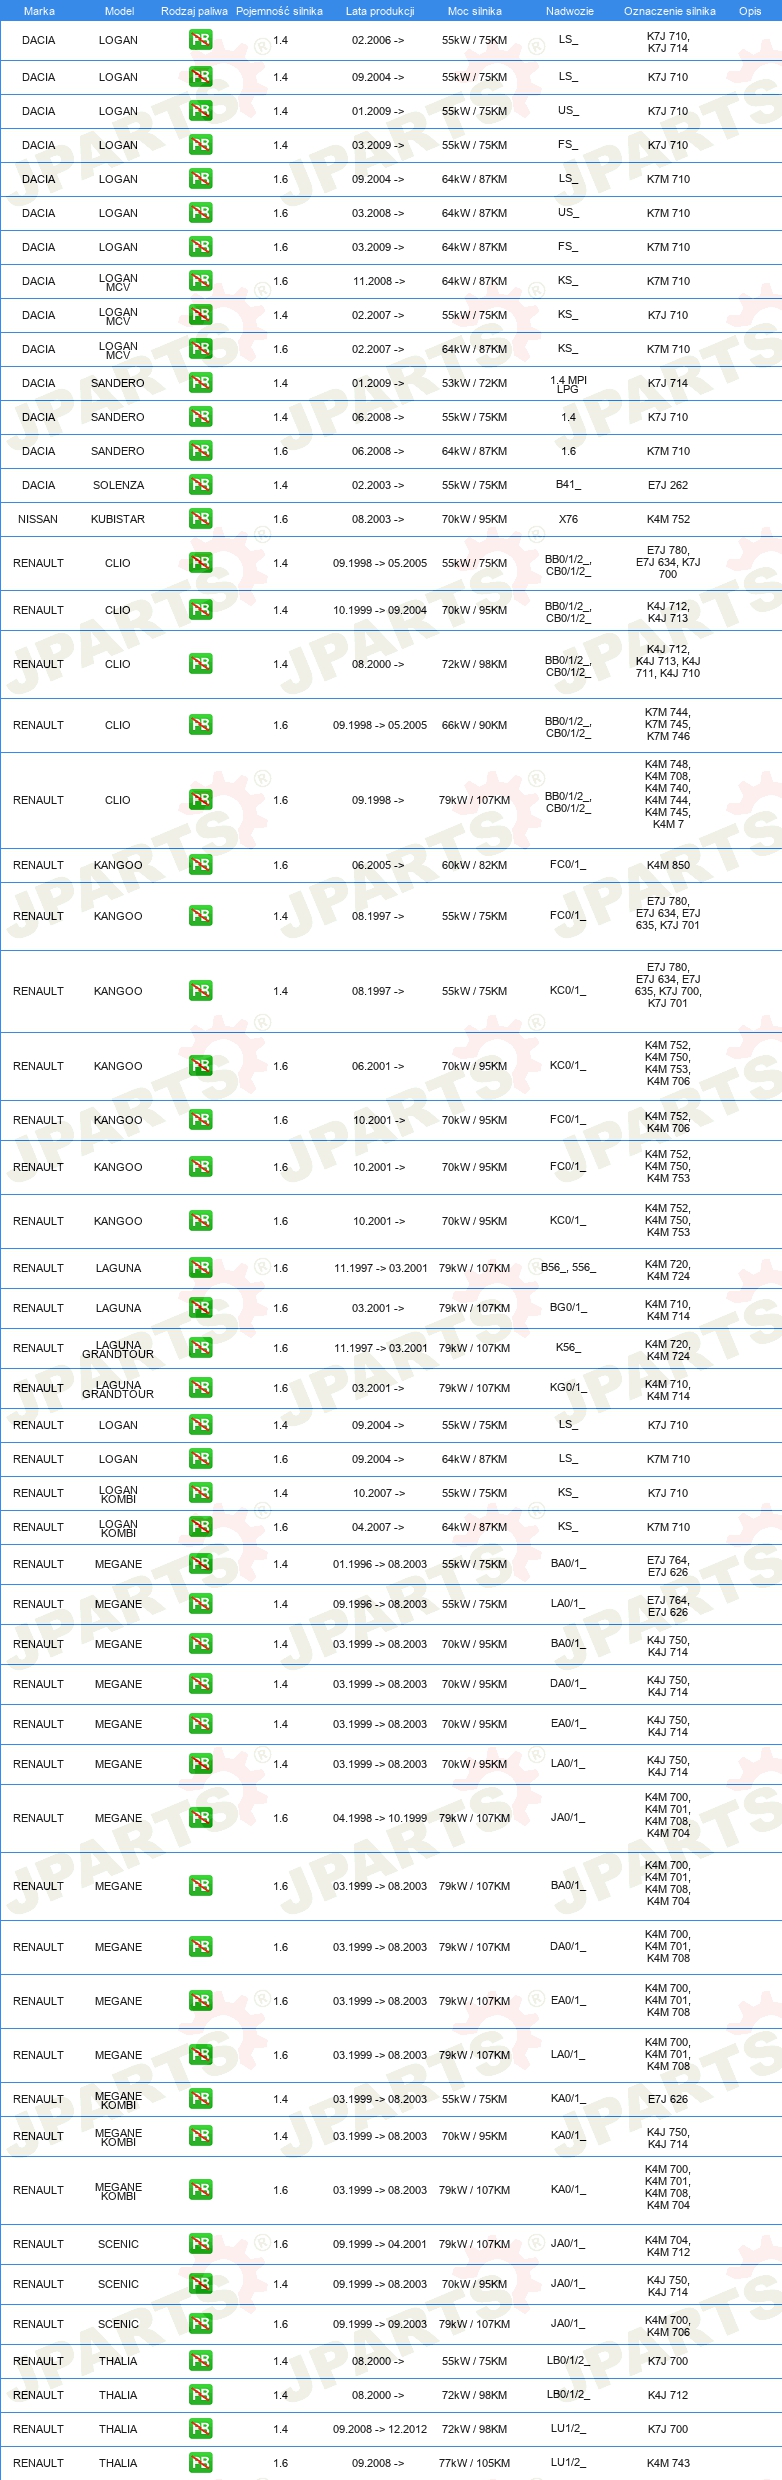Viewport: 782px width, 2480px height.
Task: Select the NISSAN cell in the Marka column
Action: (38, 519)
